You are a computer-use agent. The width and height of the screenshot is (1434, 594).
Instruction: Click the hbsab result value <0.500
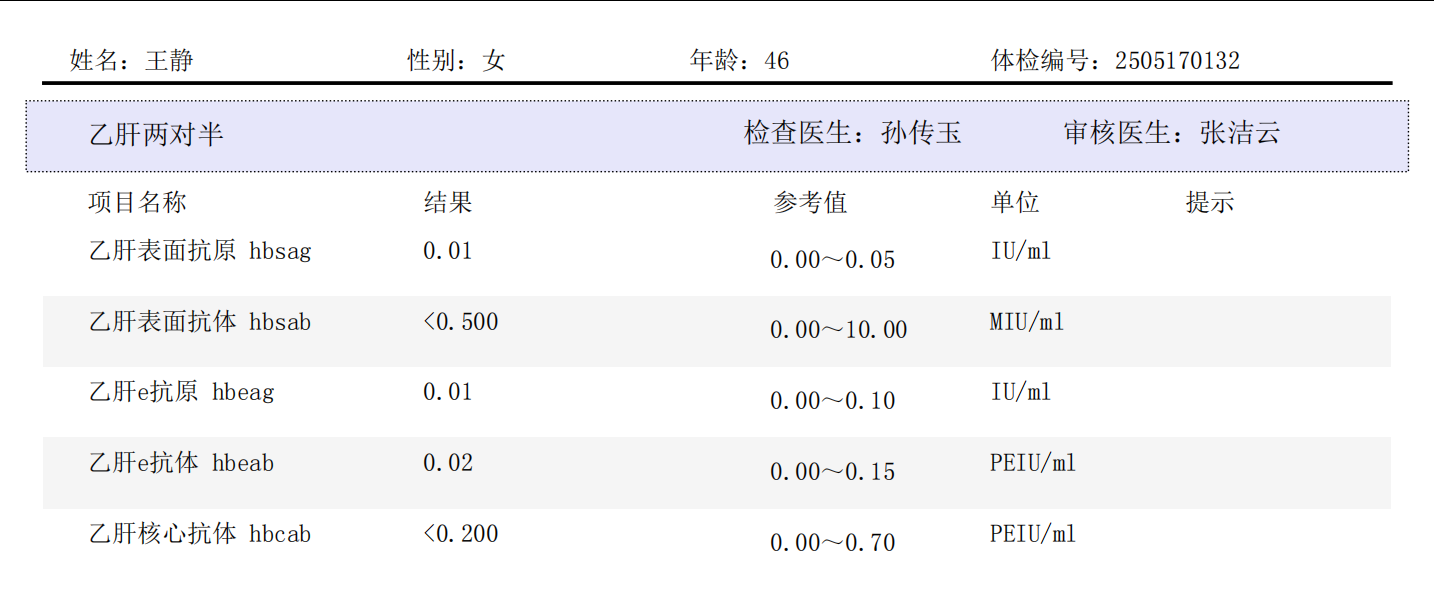tap(460, 322)
